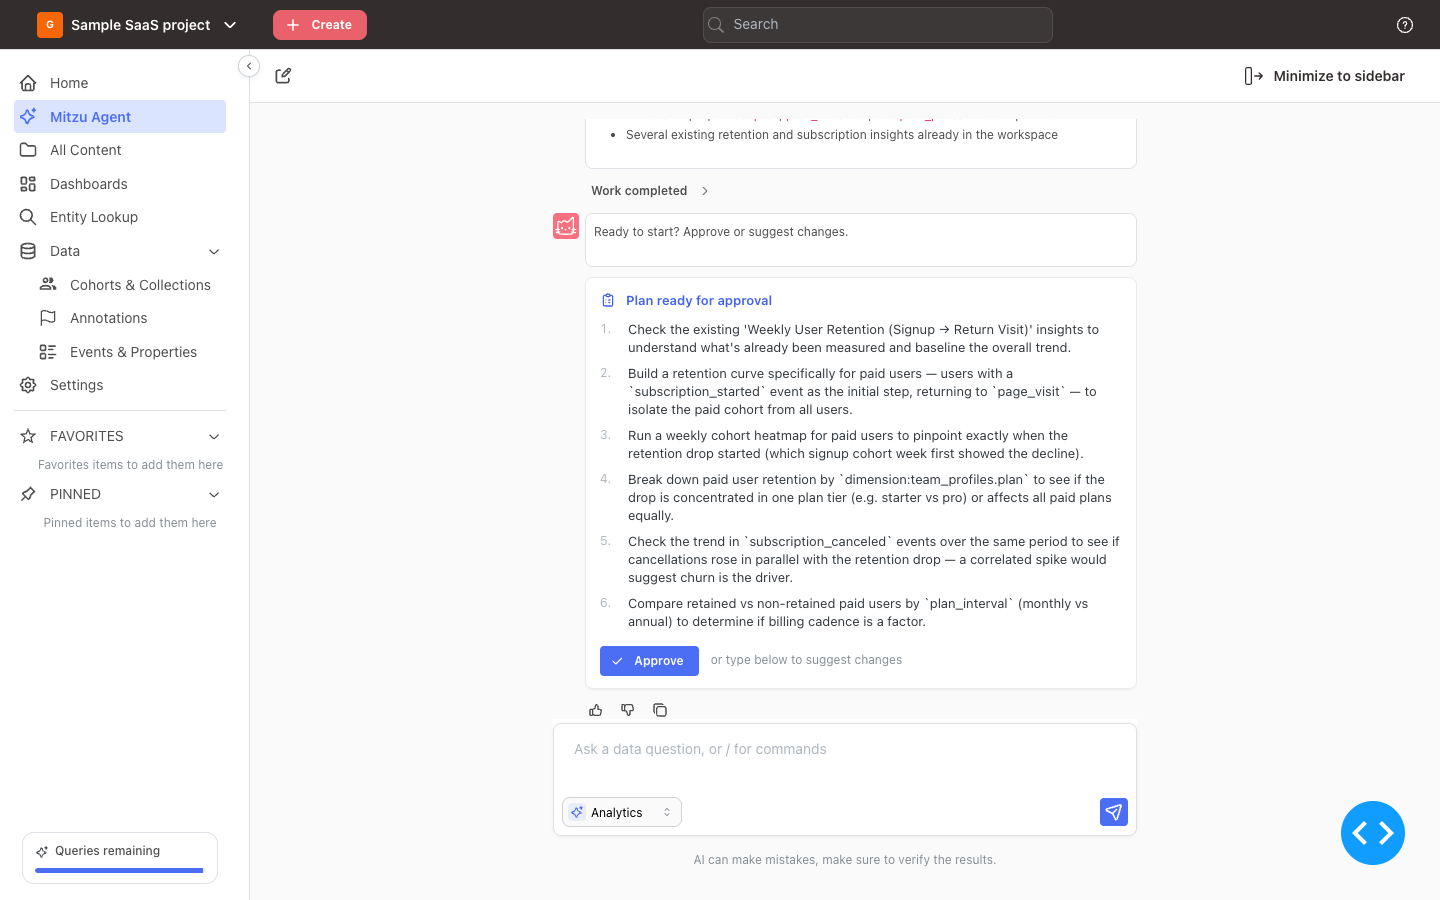Click the Queries remaining progress bar
The image size is (1440, 900).
click(x=119, y=871)
